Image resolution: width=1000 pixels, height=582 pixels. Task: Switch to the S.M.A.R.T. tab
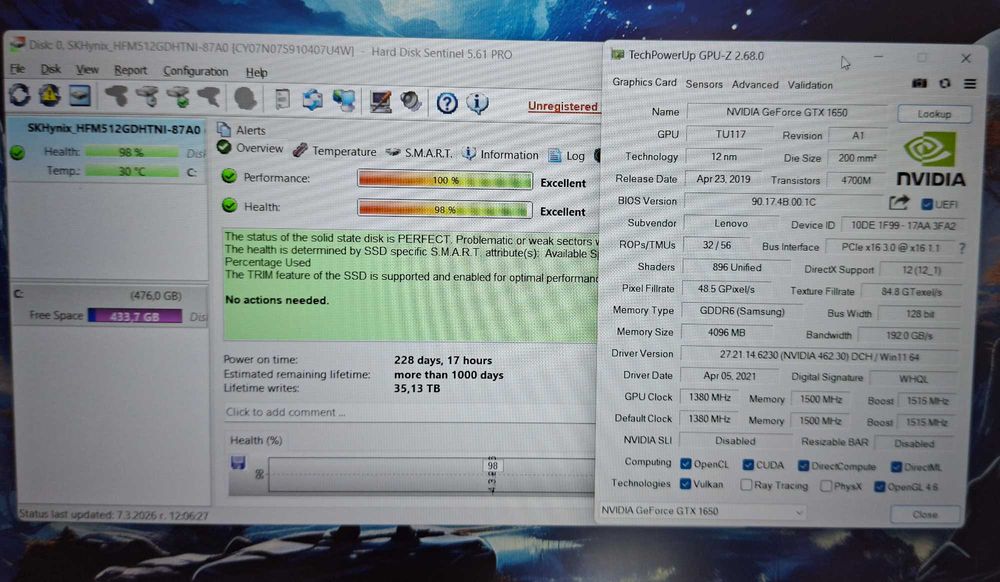point(418,153)
